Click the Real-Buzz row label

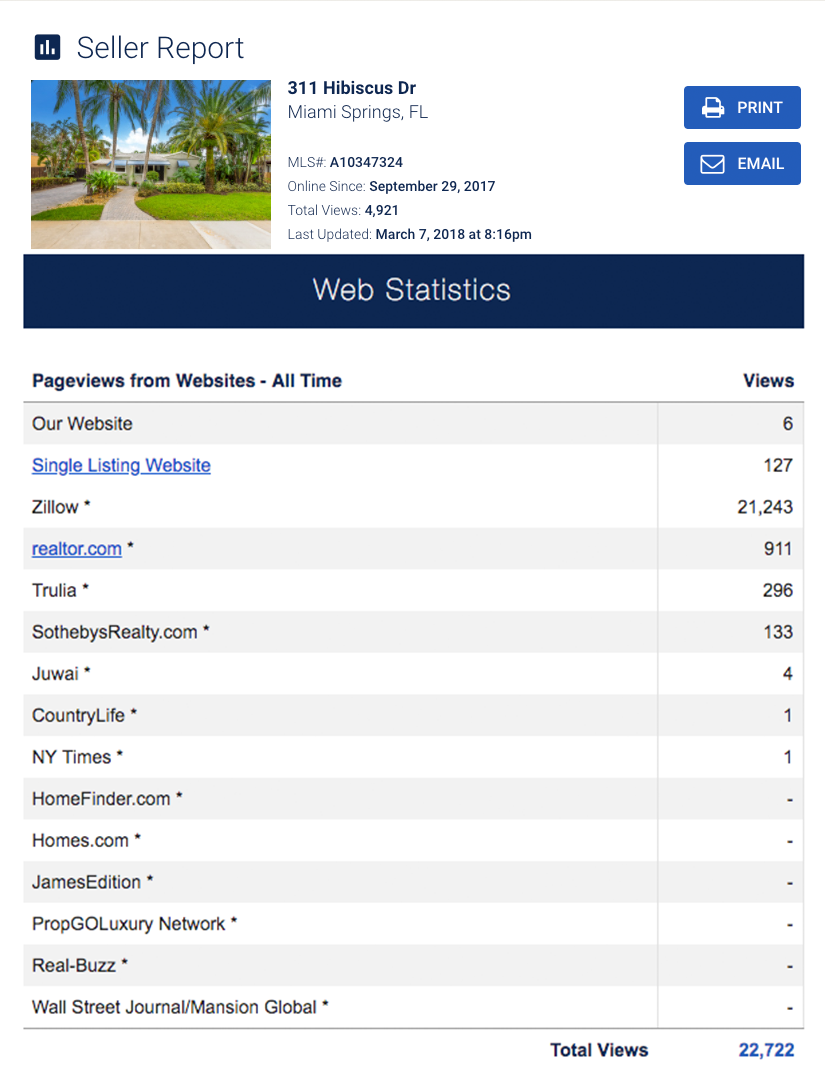80,965
